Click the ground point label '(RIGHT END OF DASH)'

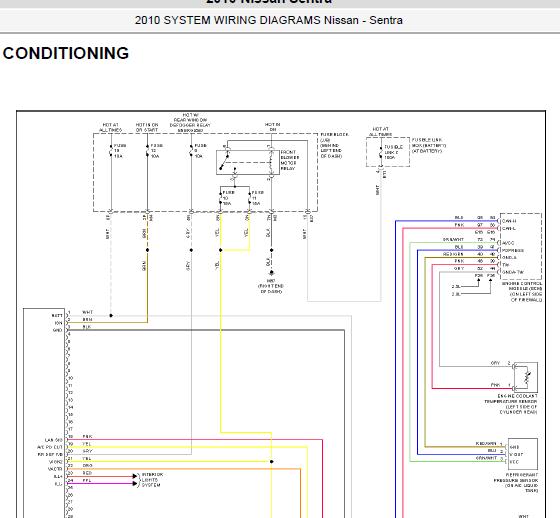(271, 289)
